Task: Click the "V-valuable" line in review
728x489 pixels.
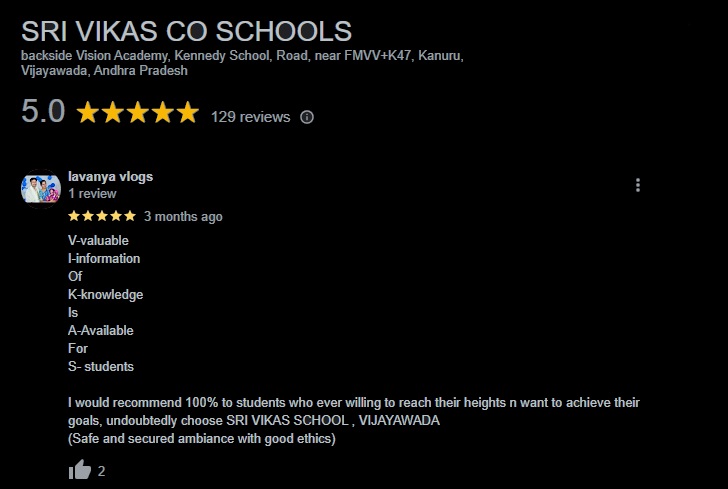Action: click(98, 241)
